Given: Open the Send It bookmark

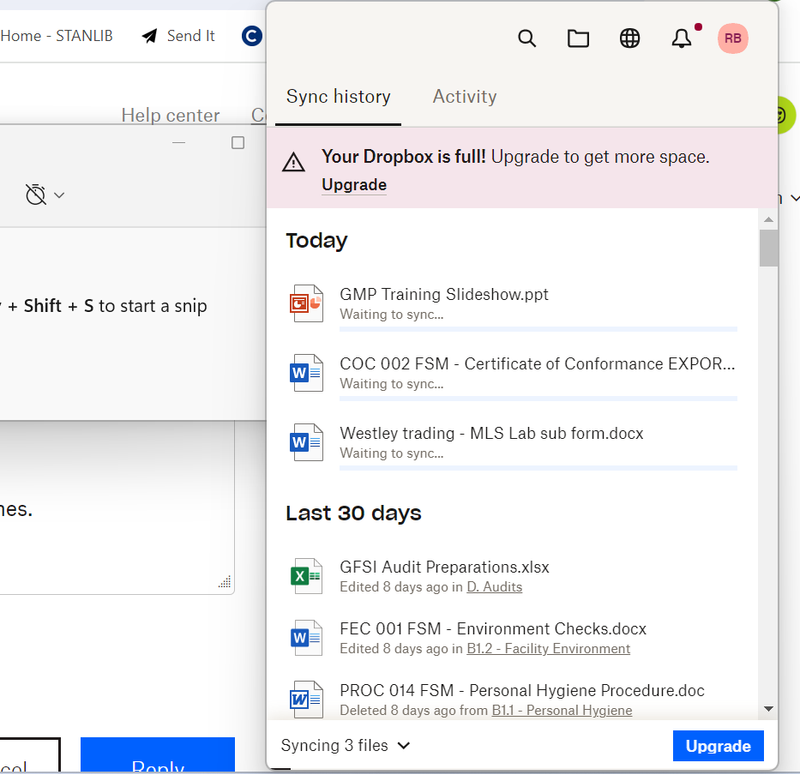Looking at the screenshot, I should tap(178, 36).
